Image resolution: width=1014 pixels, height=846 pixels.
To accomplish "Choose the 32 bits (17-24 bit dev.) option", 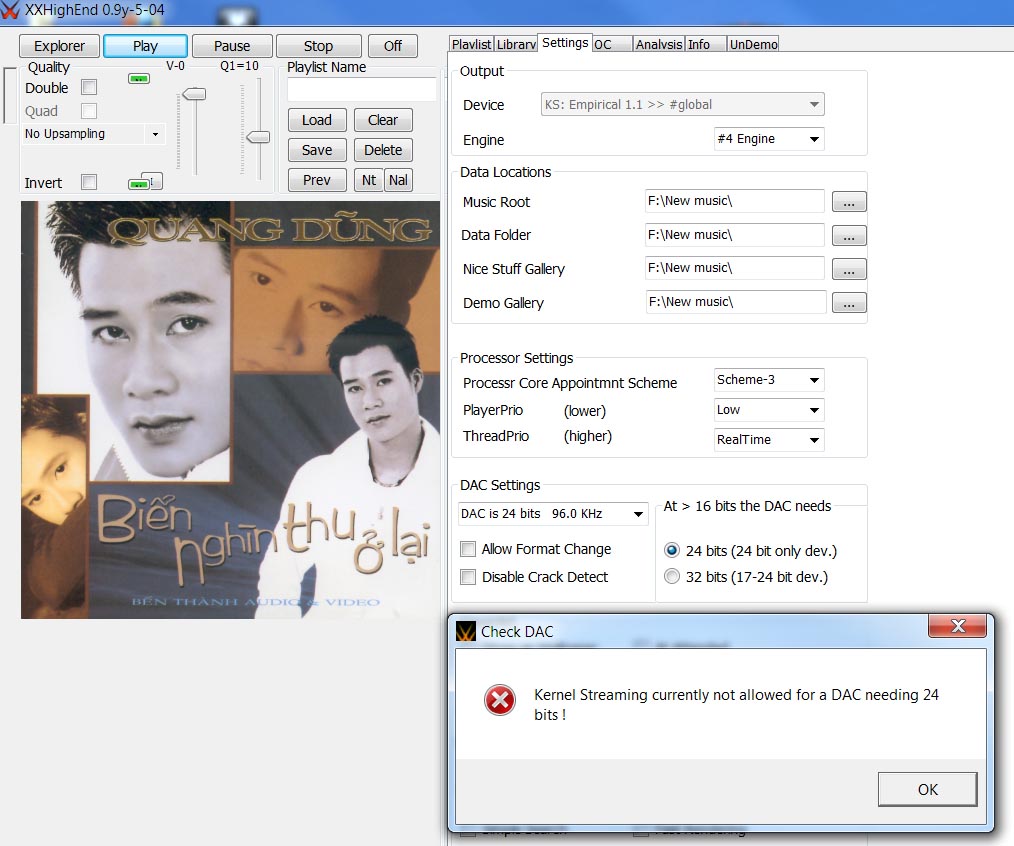I will (x=672, y=576).
